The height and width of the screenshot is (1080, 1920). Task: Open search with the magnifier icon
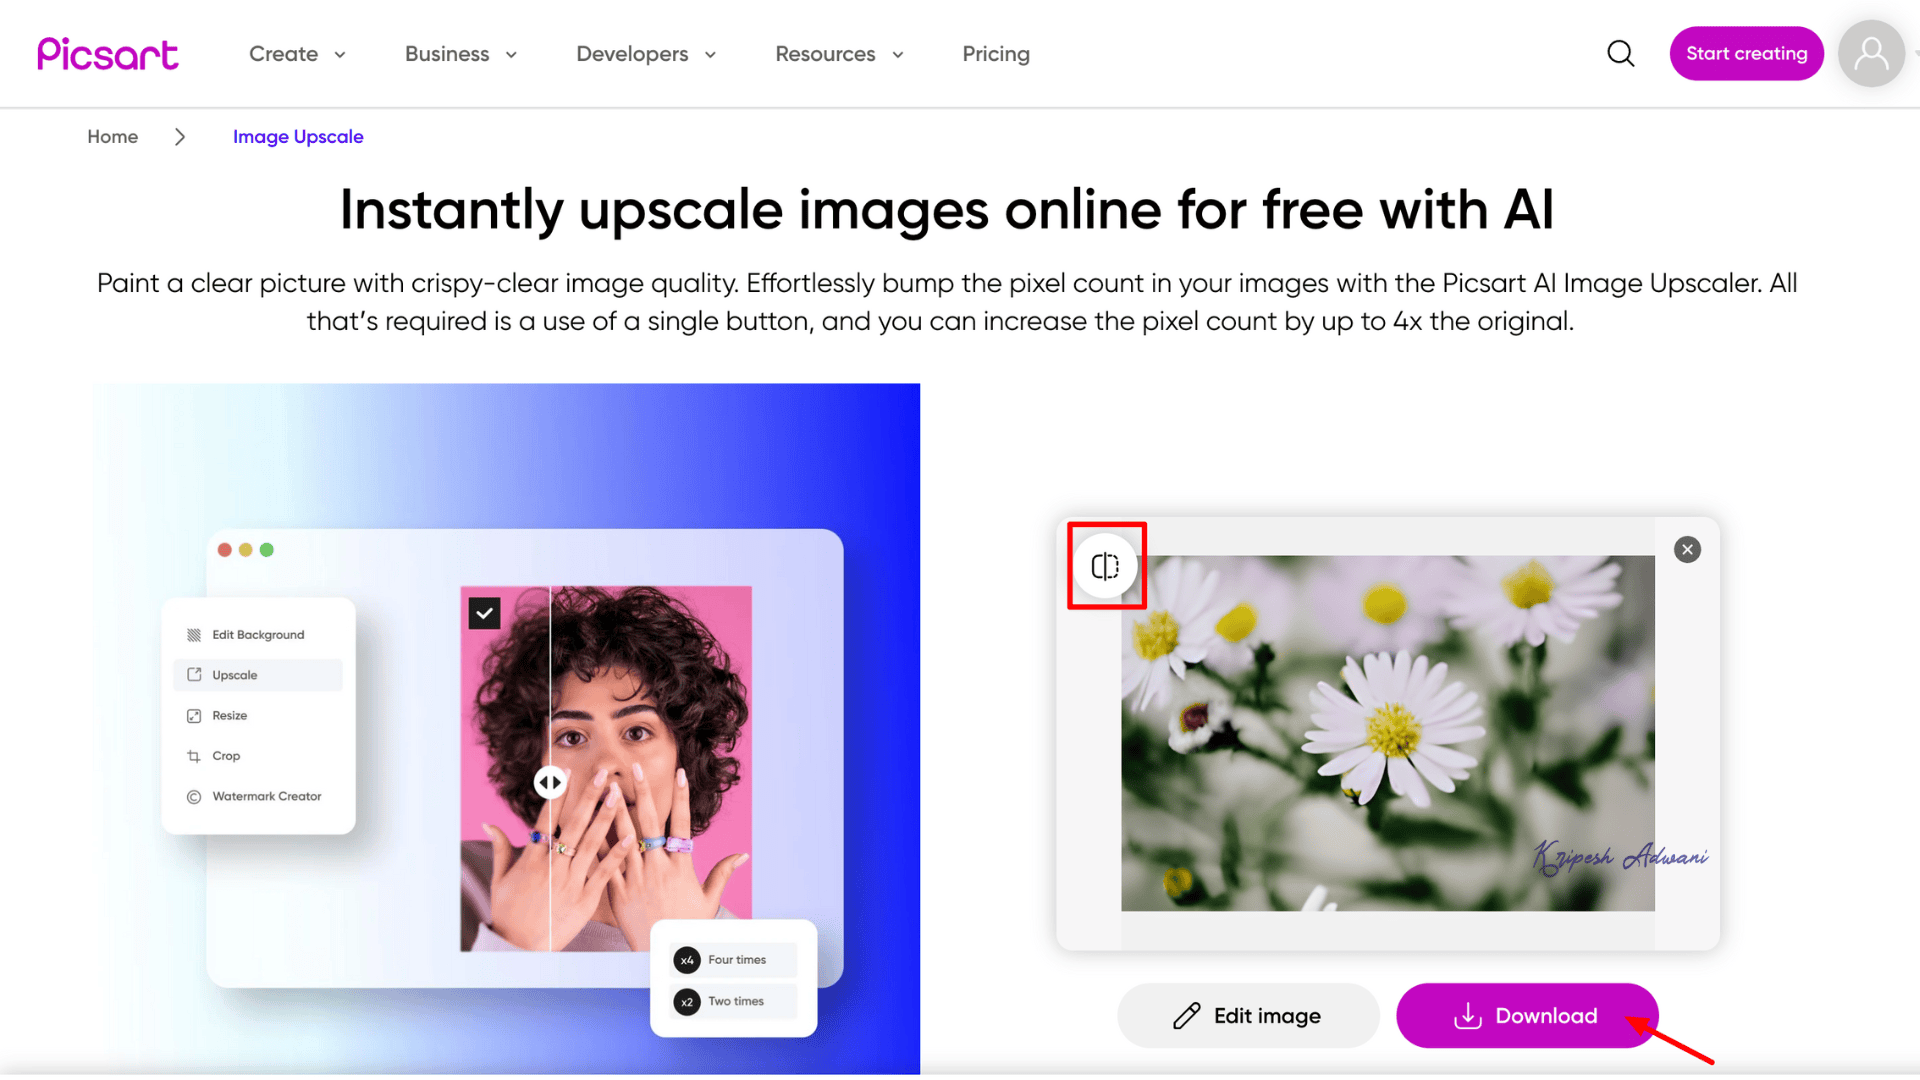tap(1621, 54)
